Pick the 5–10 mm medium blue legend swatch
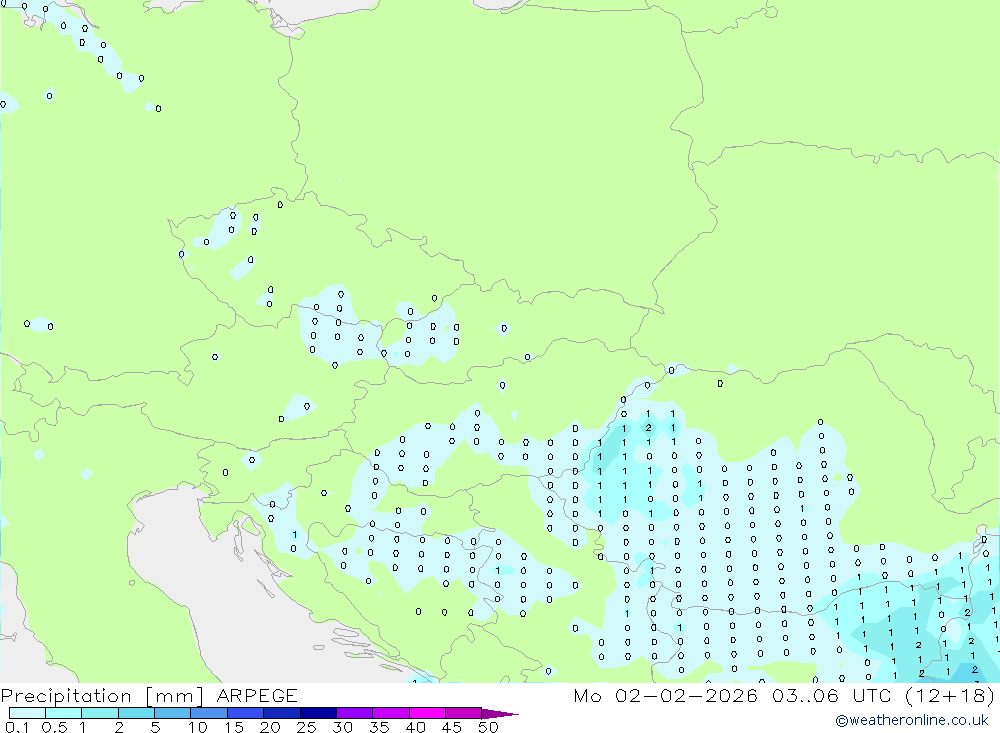 tap(173, 713)
